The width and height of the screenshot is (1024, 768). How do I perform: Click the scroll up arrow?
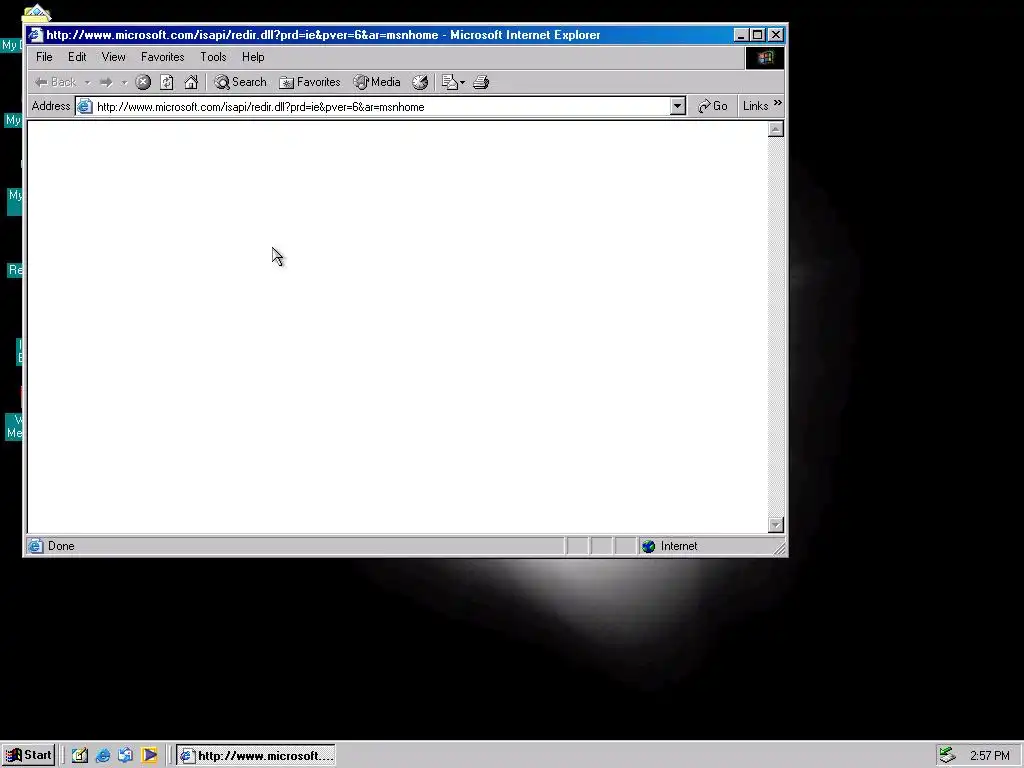click(775, 129)
